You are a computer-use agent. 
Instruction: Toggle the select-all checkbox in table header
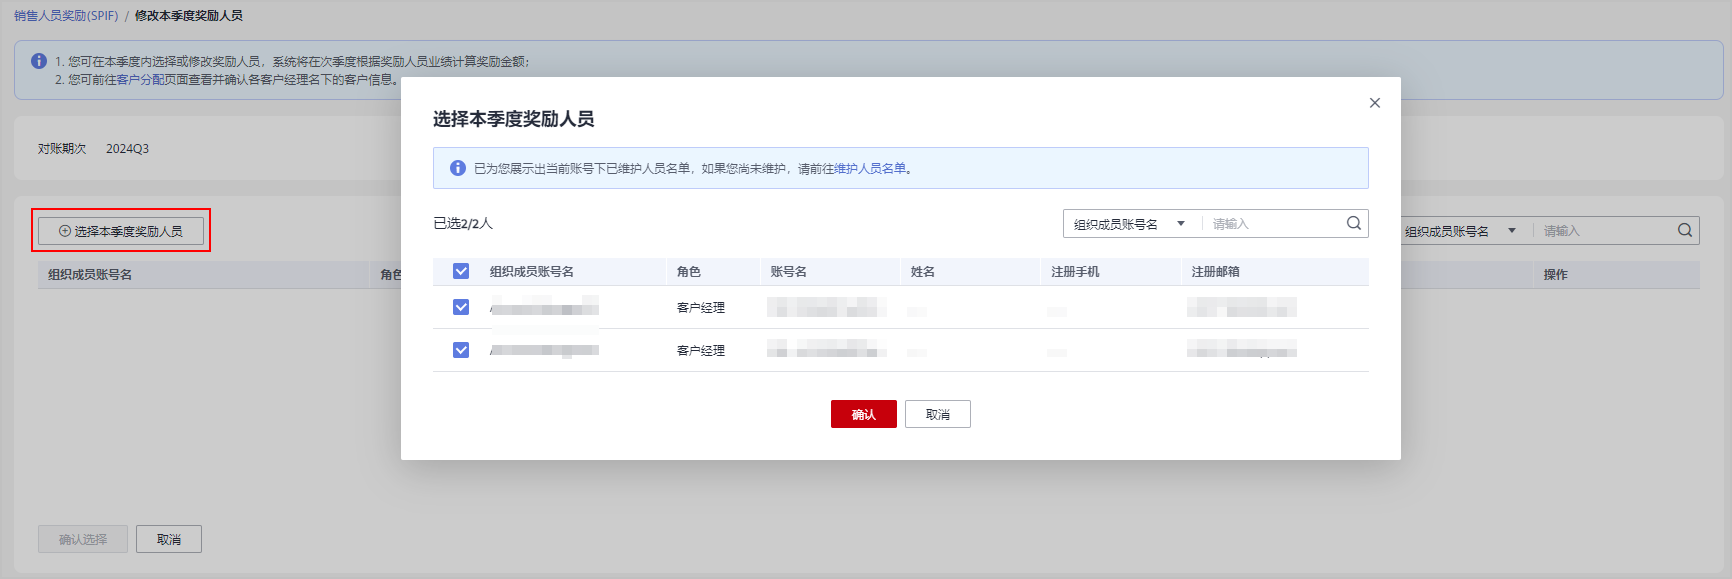pos(461,271)
